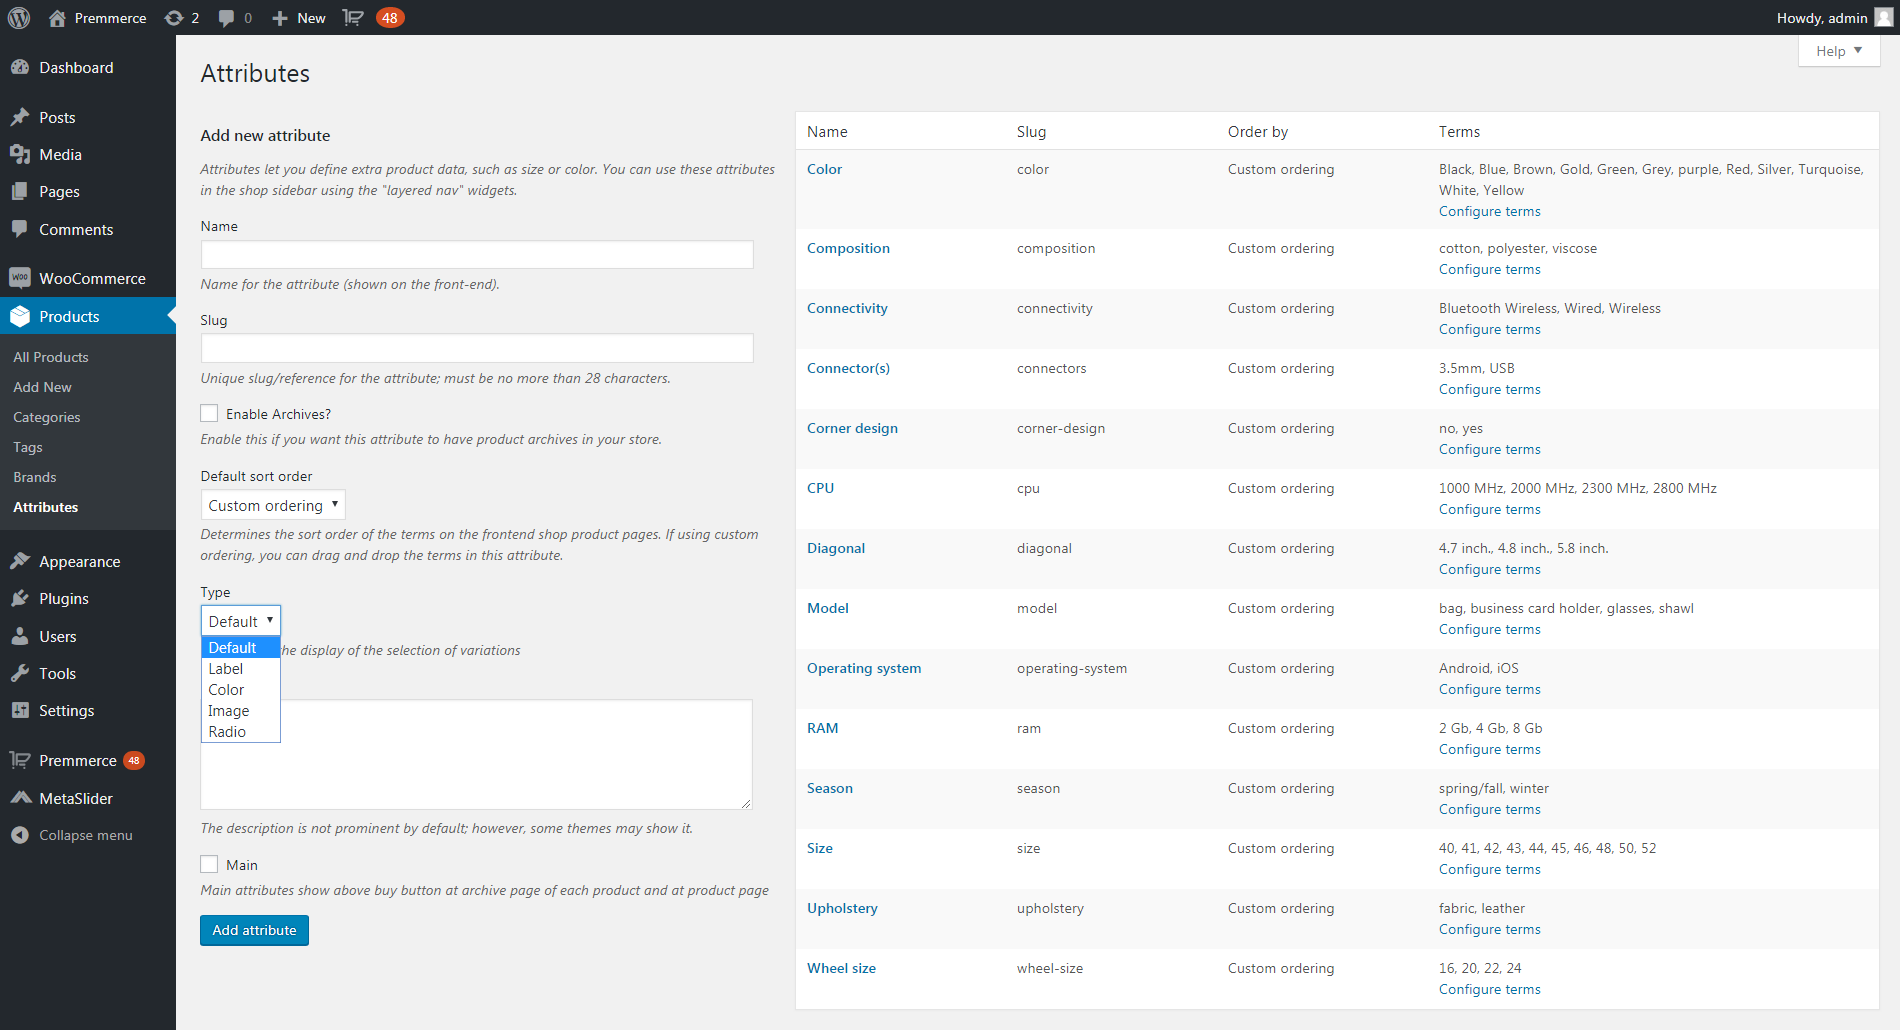
Task: Open Configure terms link for Composition
Action: point(1489,270)
